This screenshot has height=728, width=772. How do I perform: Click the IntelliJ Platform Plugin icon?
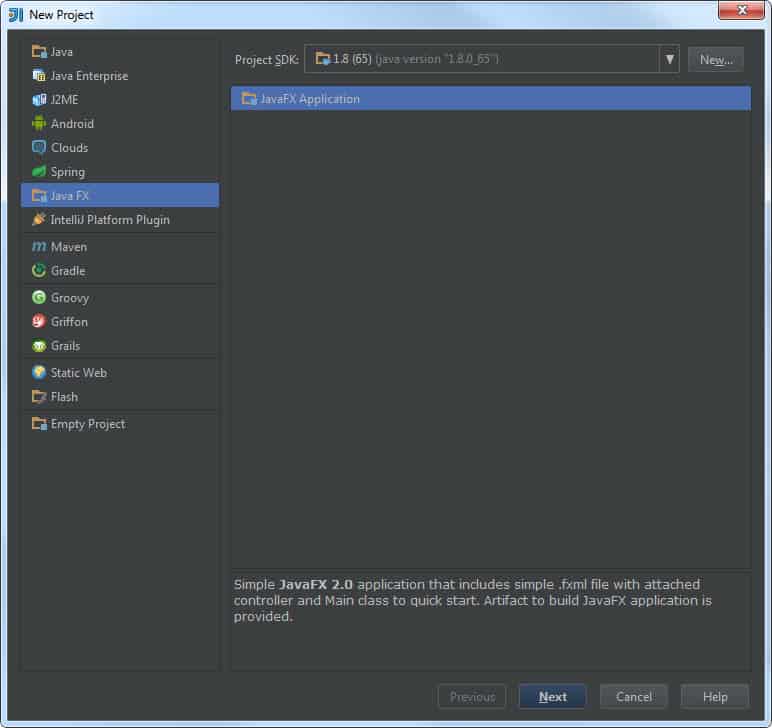tap(39, 219)
